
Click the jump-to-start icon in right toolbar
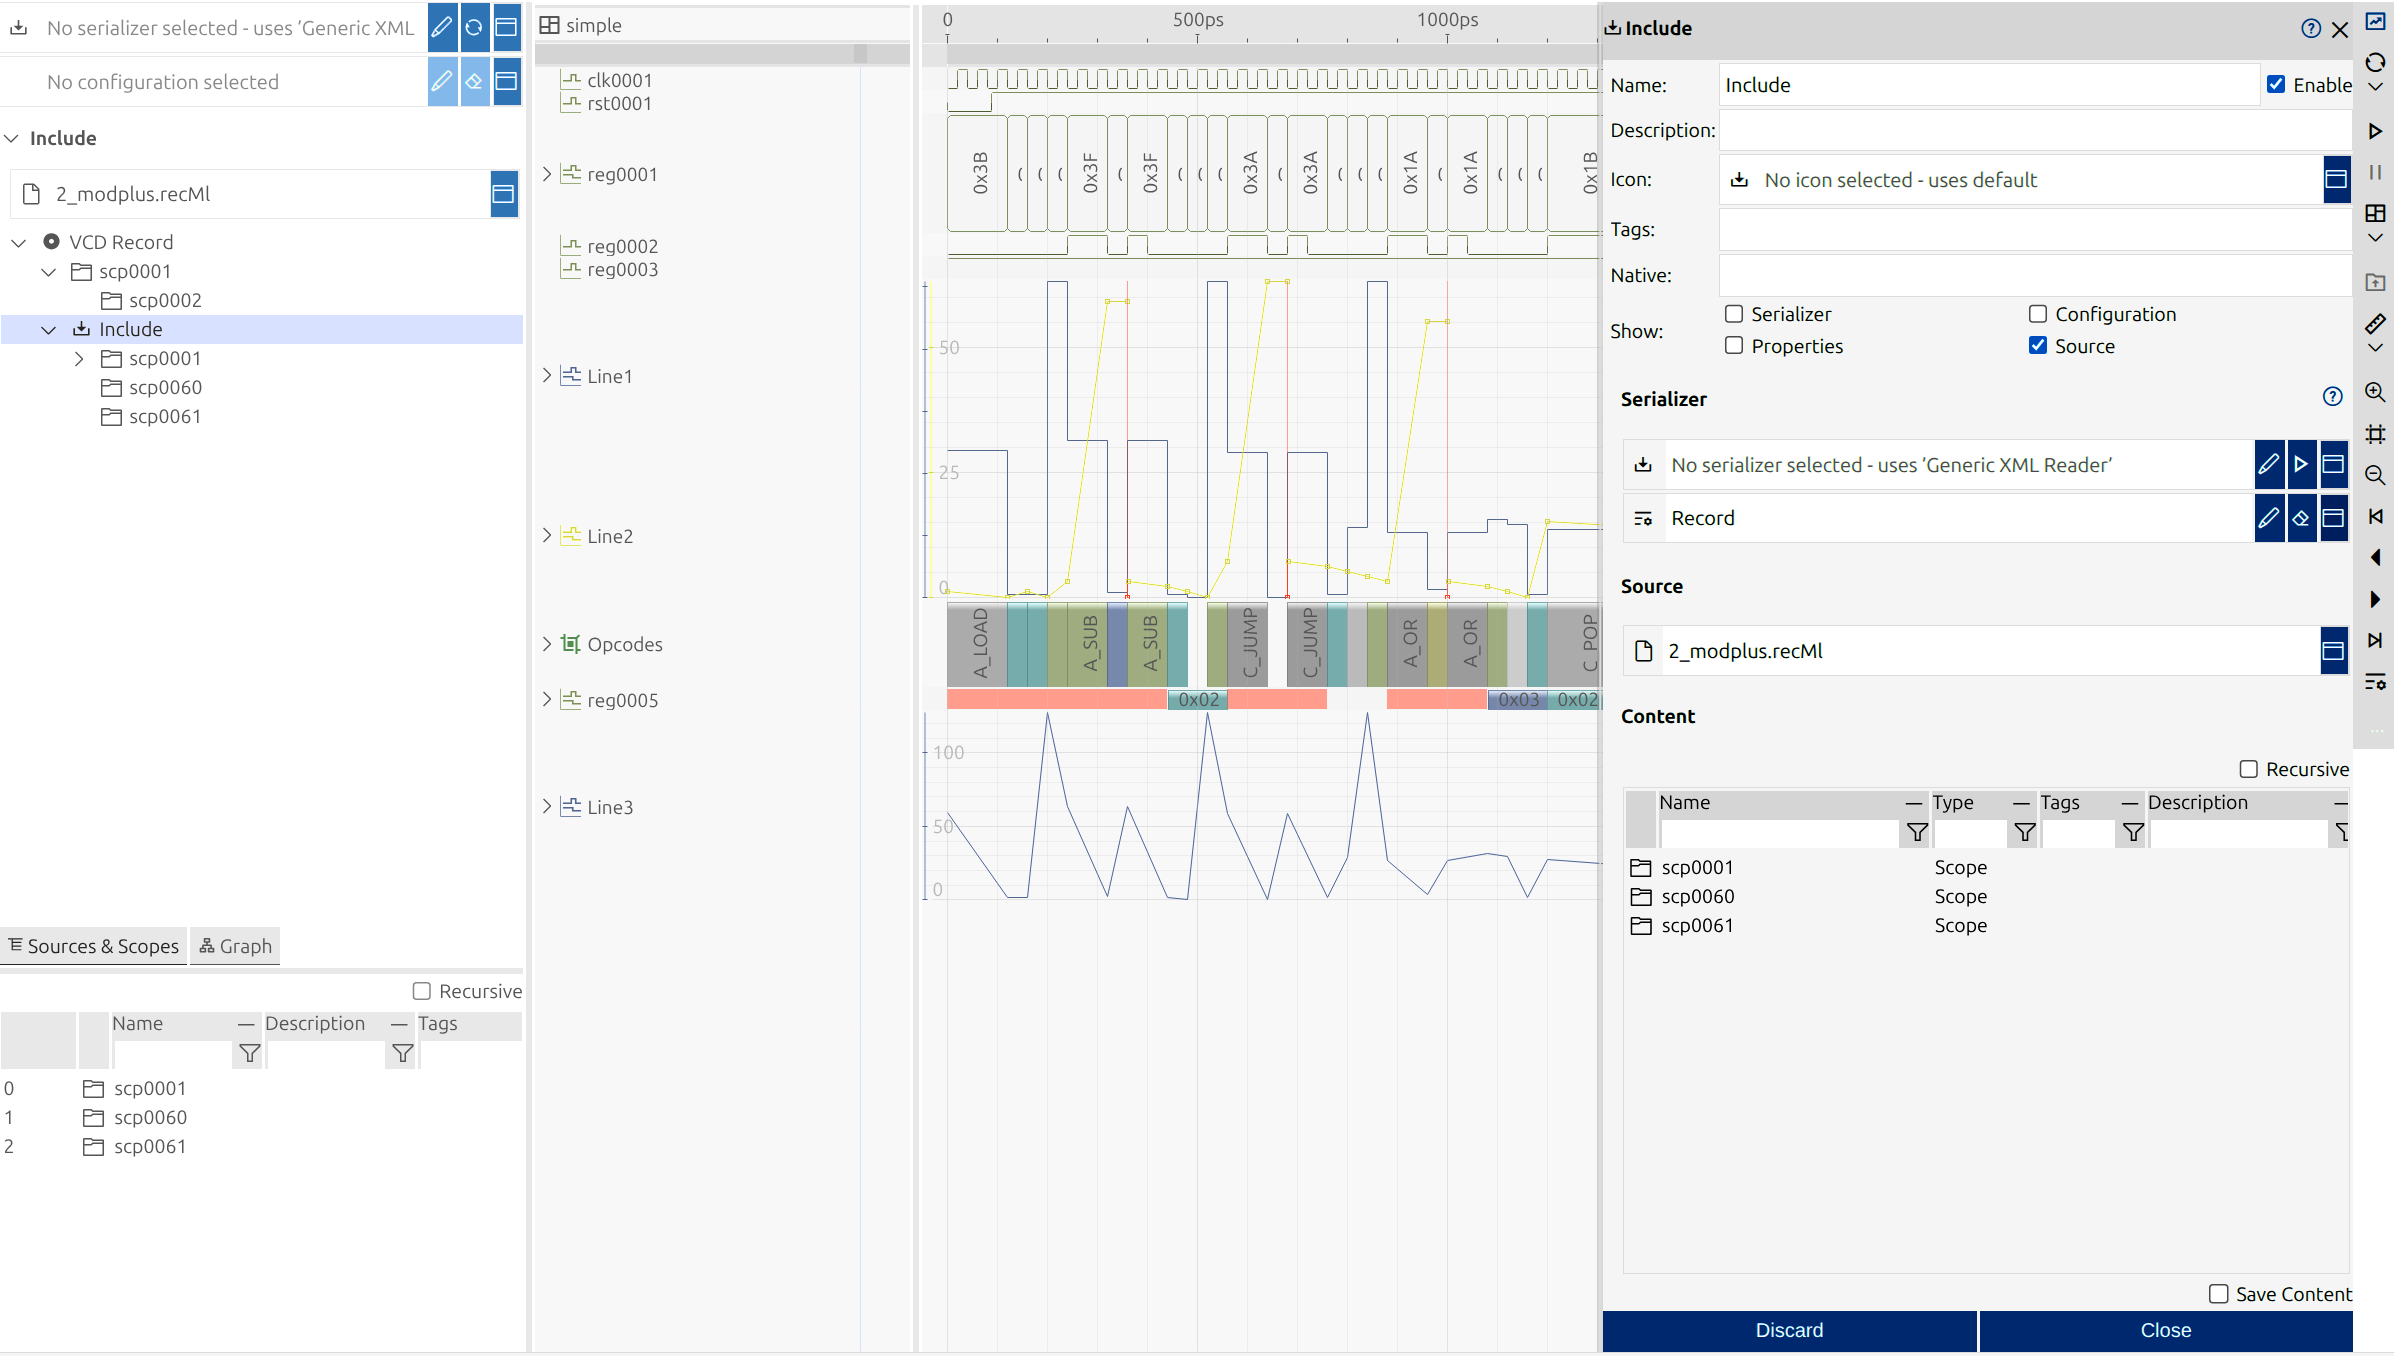coord(2375,516)
